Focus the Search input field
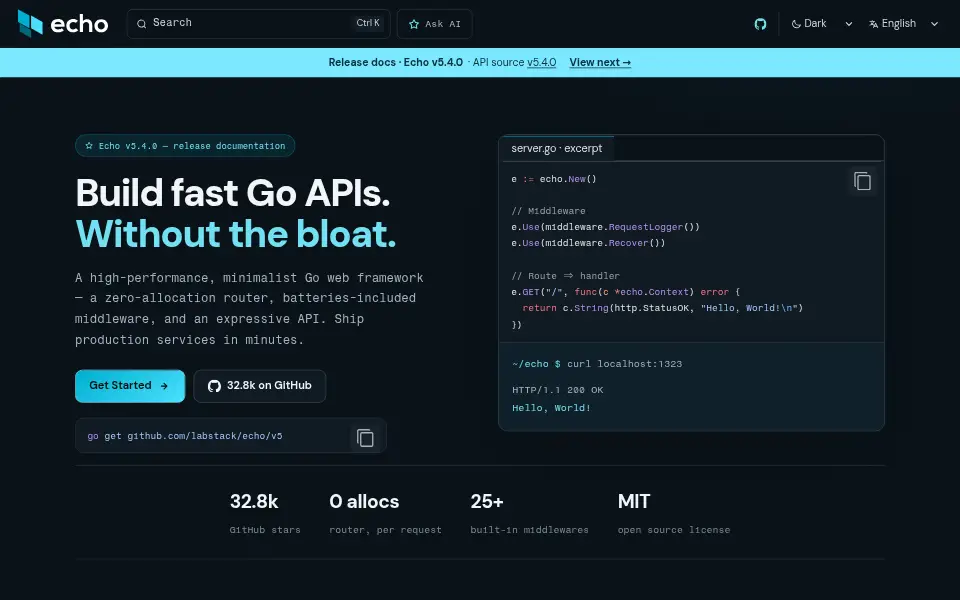The image size is (960, 600). (x=258, y=24)
